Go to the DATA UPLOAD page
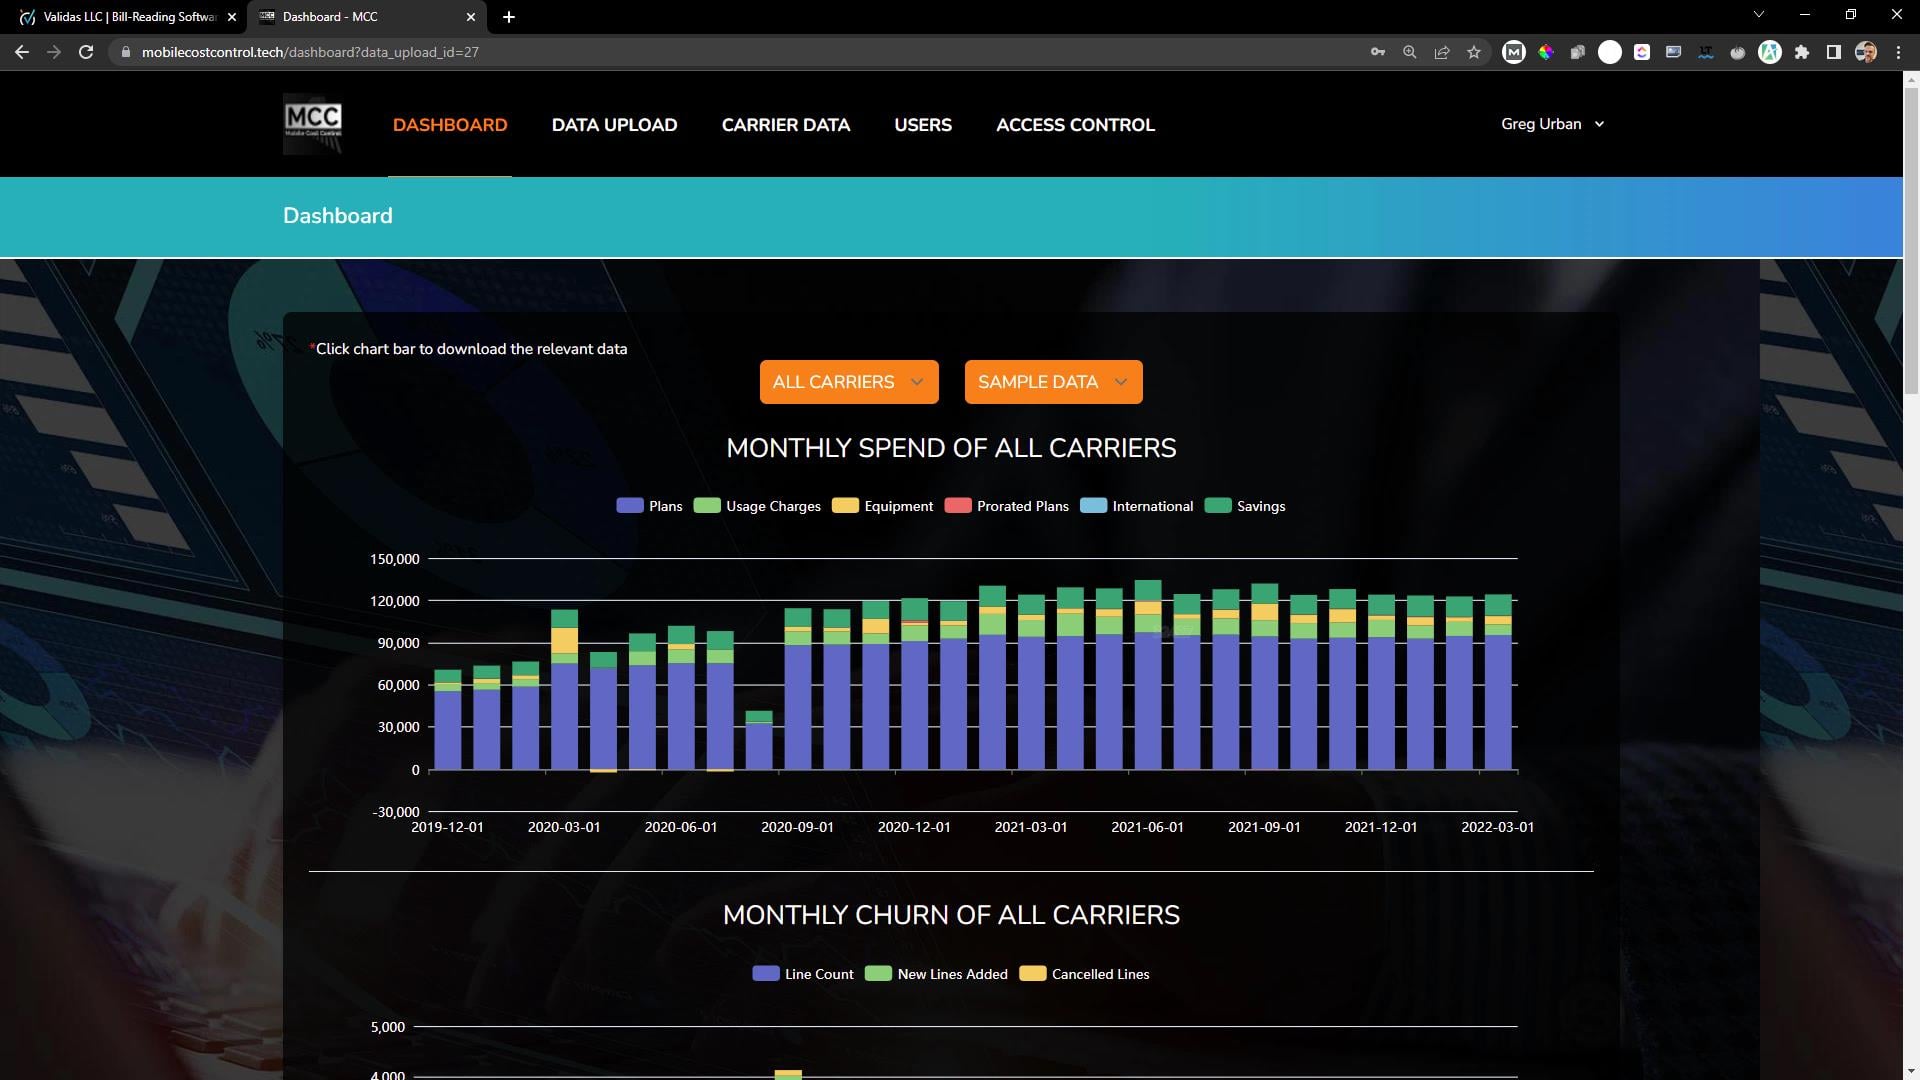This screenshot has height=1080, width=1920. point(614,125)
